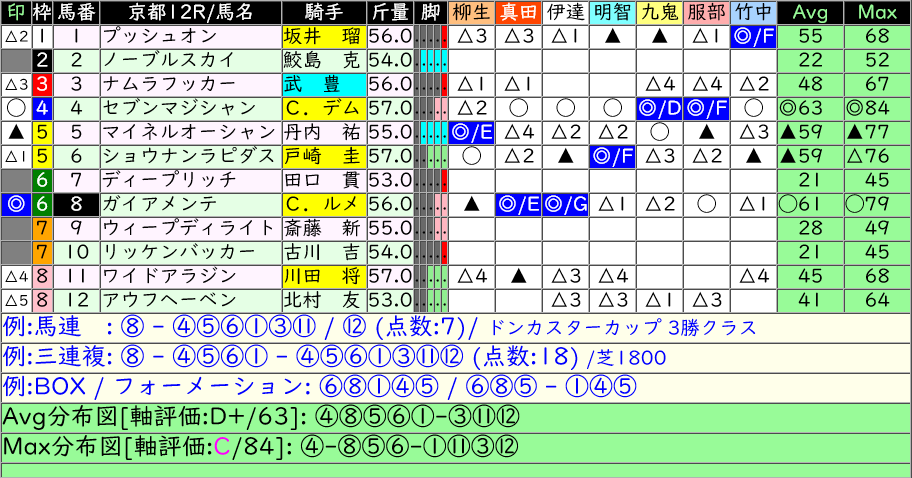912x478 pixels.
Task: Click weight 54.0 for リッケンバッカー
Action: [390, 252]
